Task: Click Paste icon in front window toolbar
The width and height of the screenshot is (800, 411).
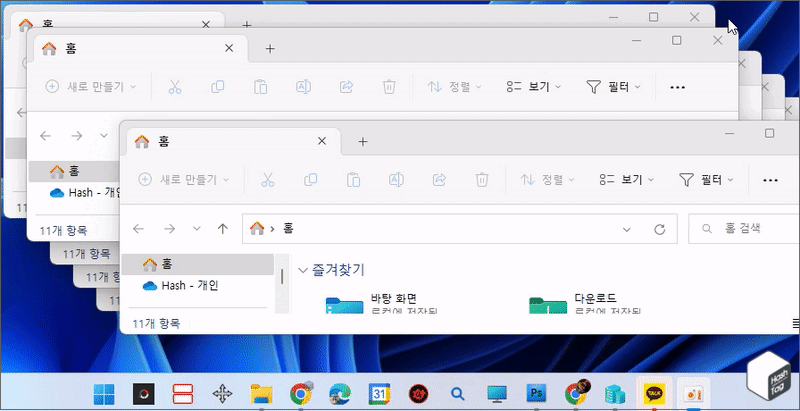Action: pos(353,179)
